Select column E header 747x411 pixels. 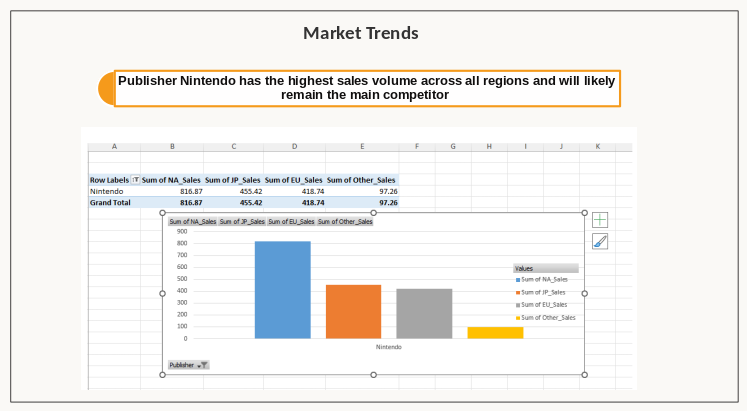tap(362, 147)
